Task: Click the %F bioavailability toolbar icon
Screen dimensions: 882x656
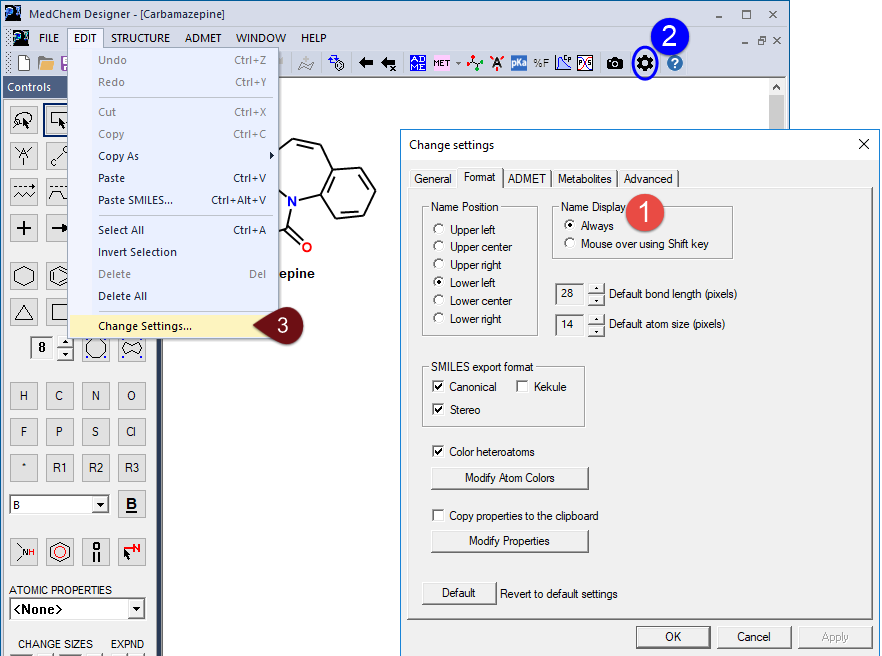Action: 541,63
